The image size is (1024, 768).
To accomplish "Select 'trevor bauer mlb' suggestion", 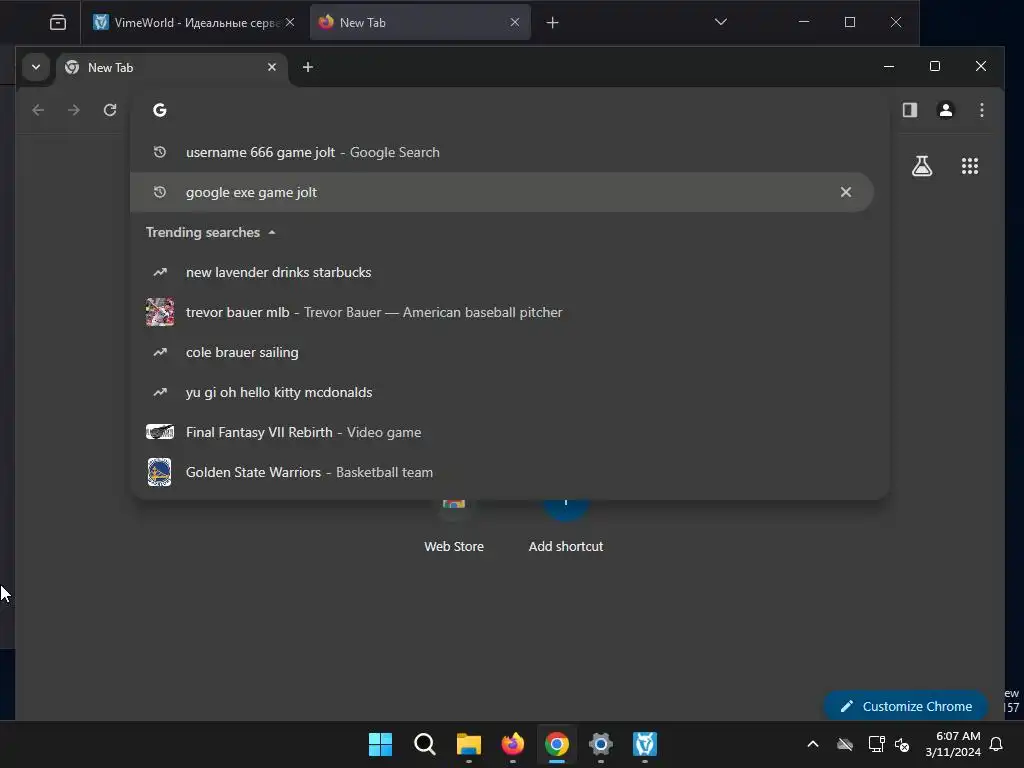I will [502, 312].
